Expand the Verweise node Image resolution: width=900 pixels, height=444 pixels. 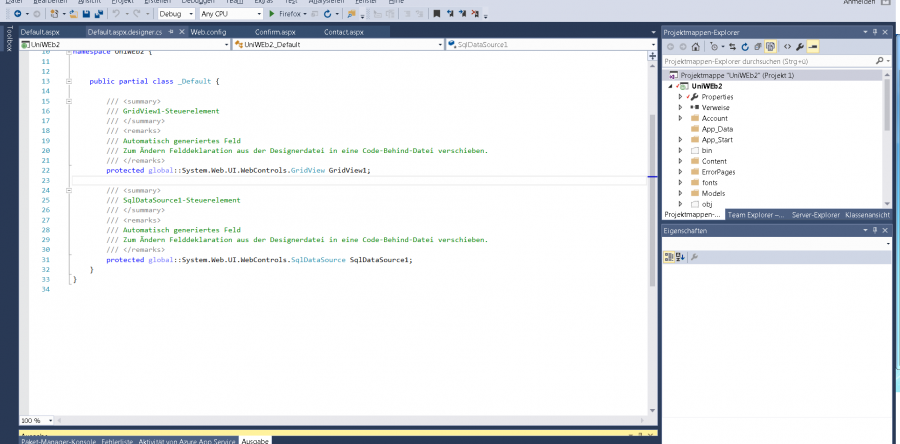[x=680, y=107]
